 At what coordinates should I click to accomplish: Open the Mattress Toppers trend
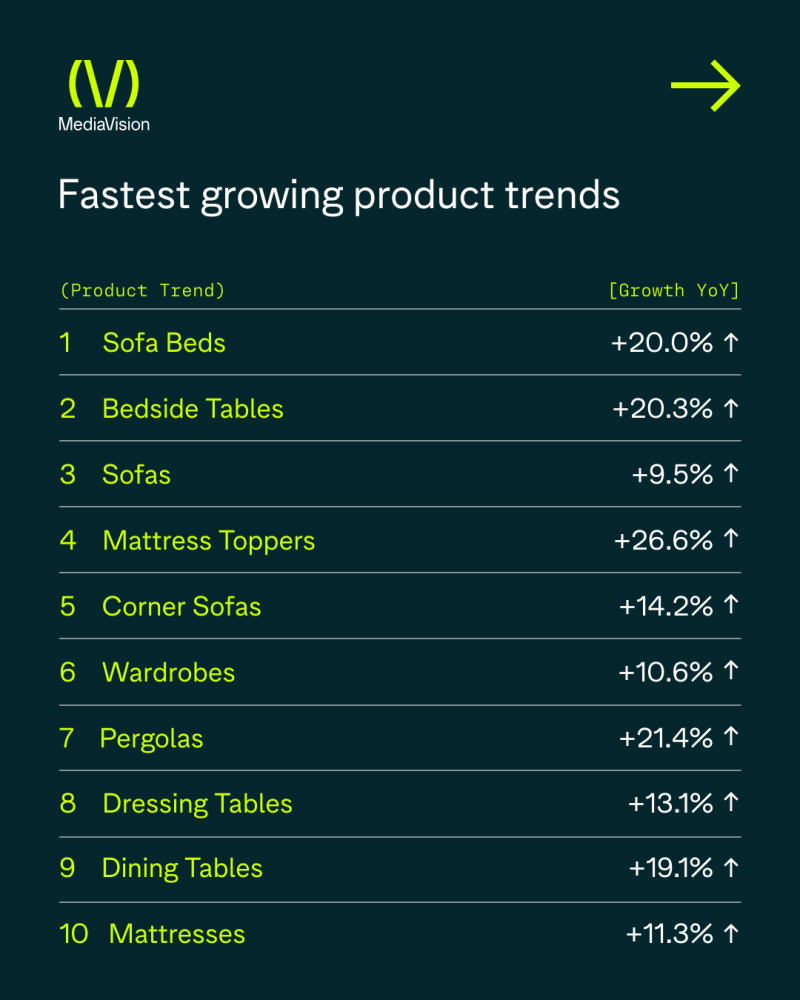pyautogui.click(x=209, y=541)
